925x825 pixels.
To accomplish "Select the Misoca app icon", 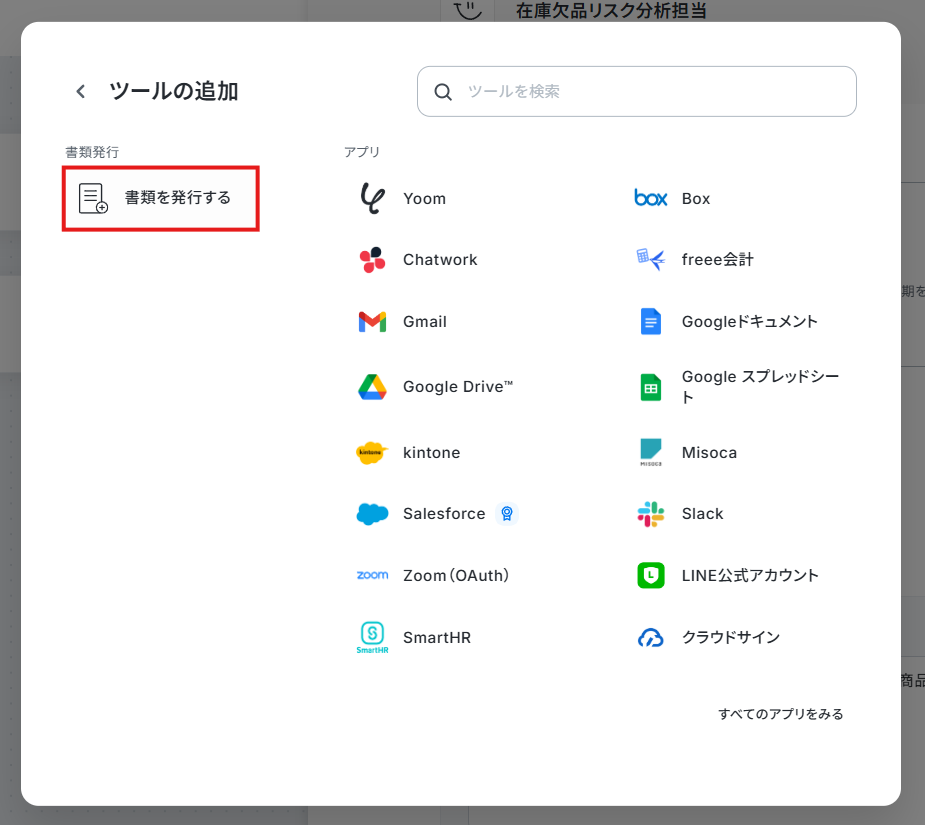I will [x=651, y=453].
